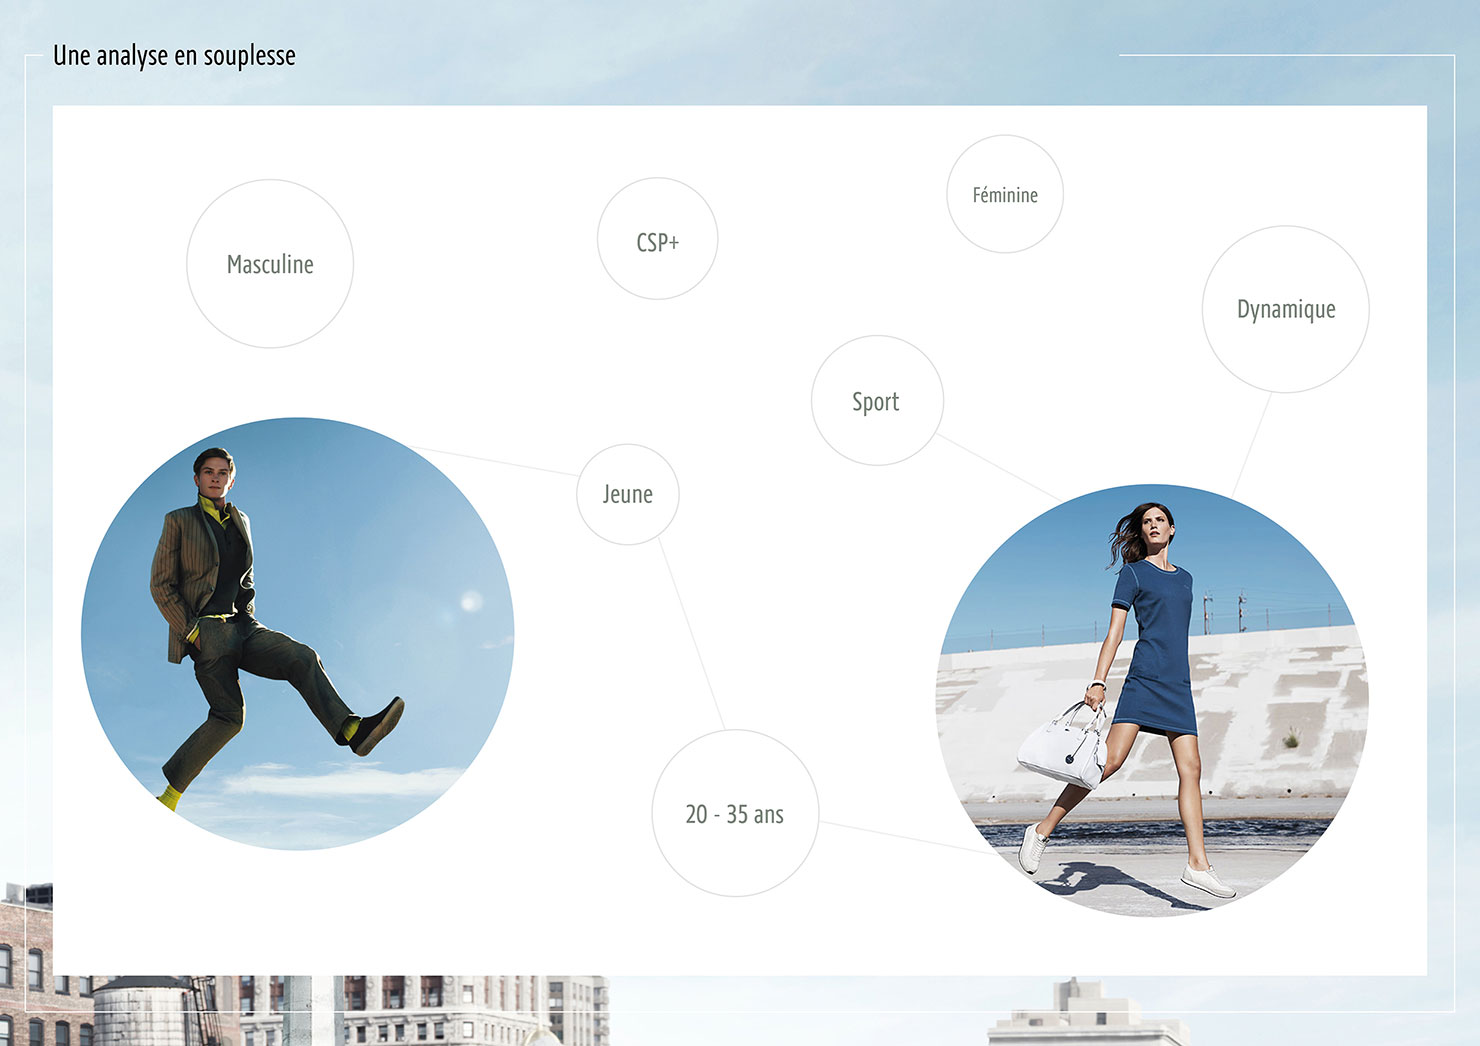Click the 20 - 35 ans circle
Screen dimensions: 1480x1046
pos(735,814)
